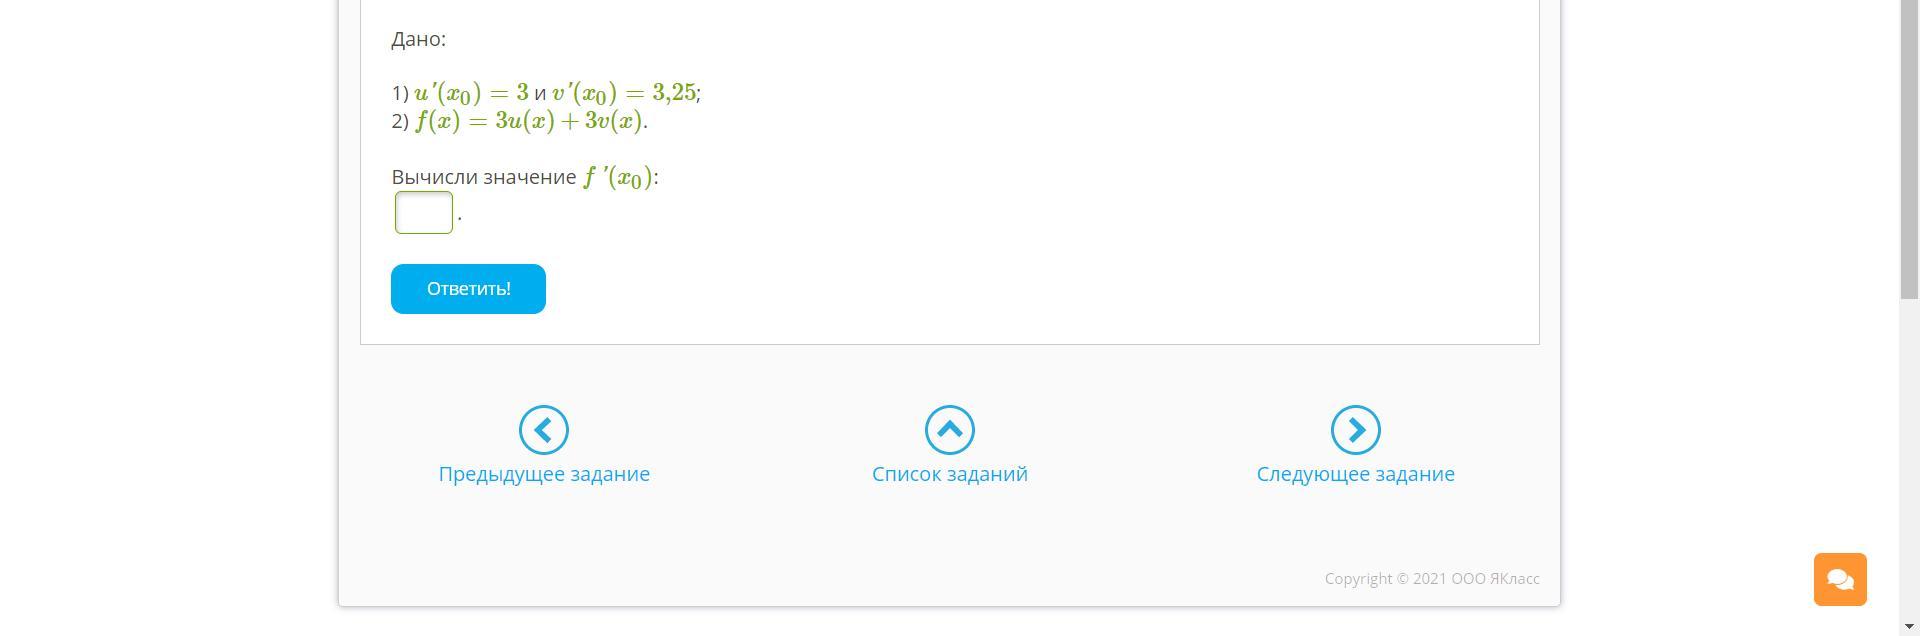Screen dimensions: 1920x636
Task: Focus the answer input box
Action: coord(424,213)
